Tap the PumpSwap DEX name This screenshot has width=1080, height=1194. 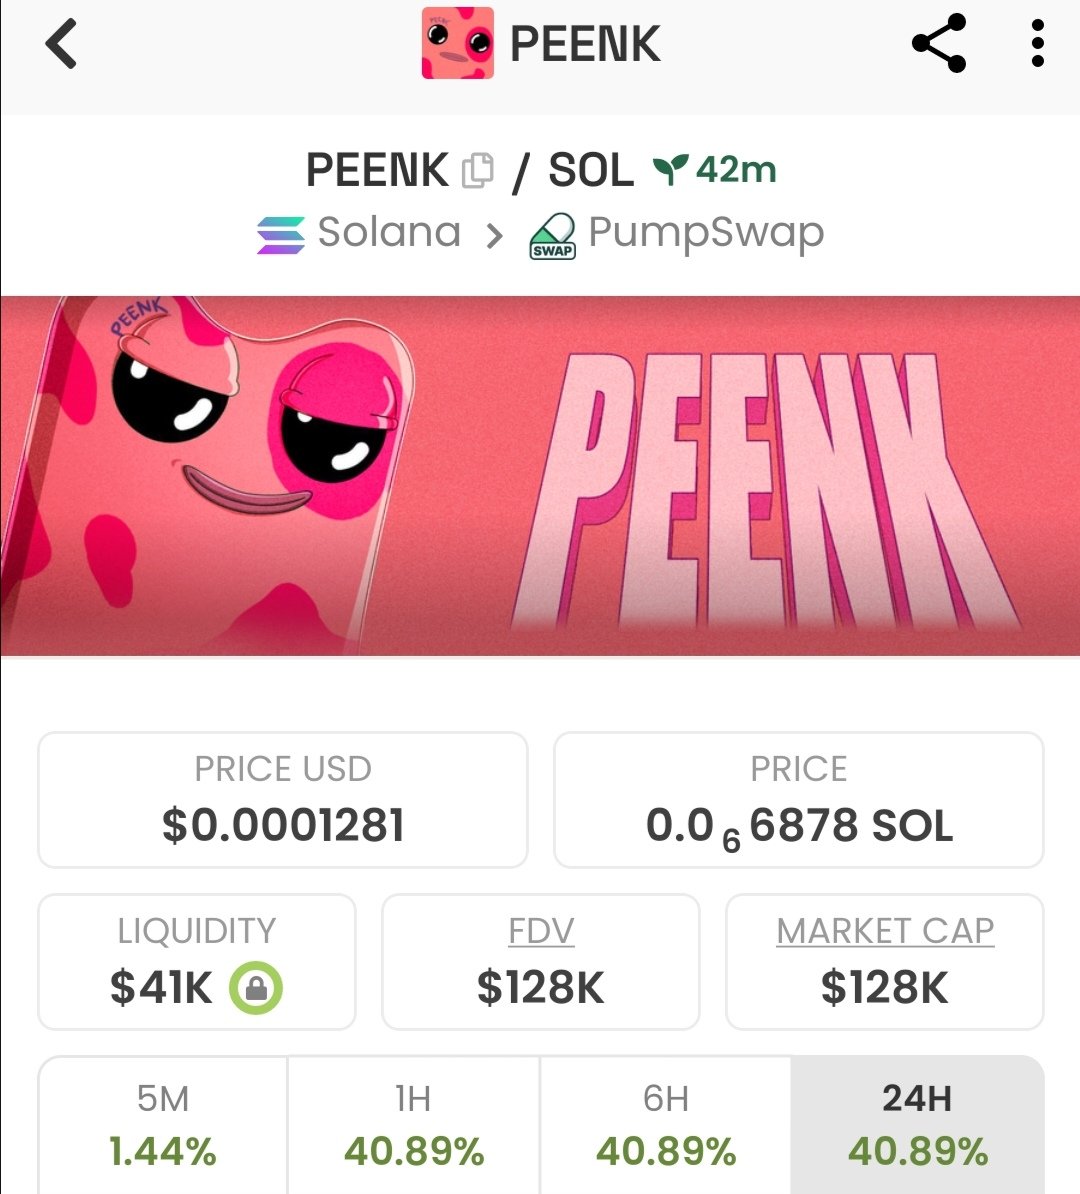(x=706, y=233)
